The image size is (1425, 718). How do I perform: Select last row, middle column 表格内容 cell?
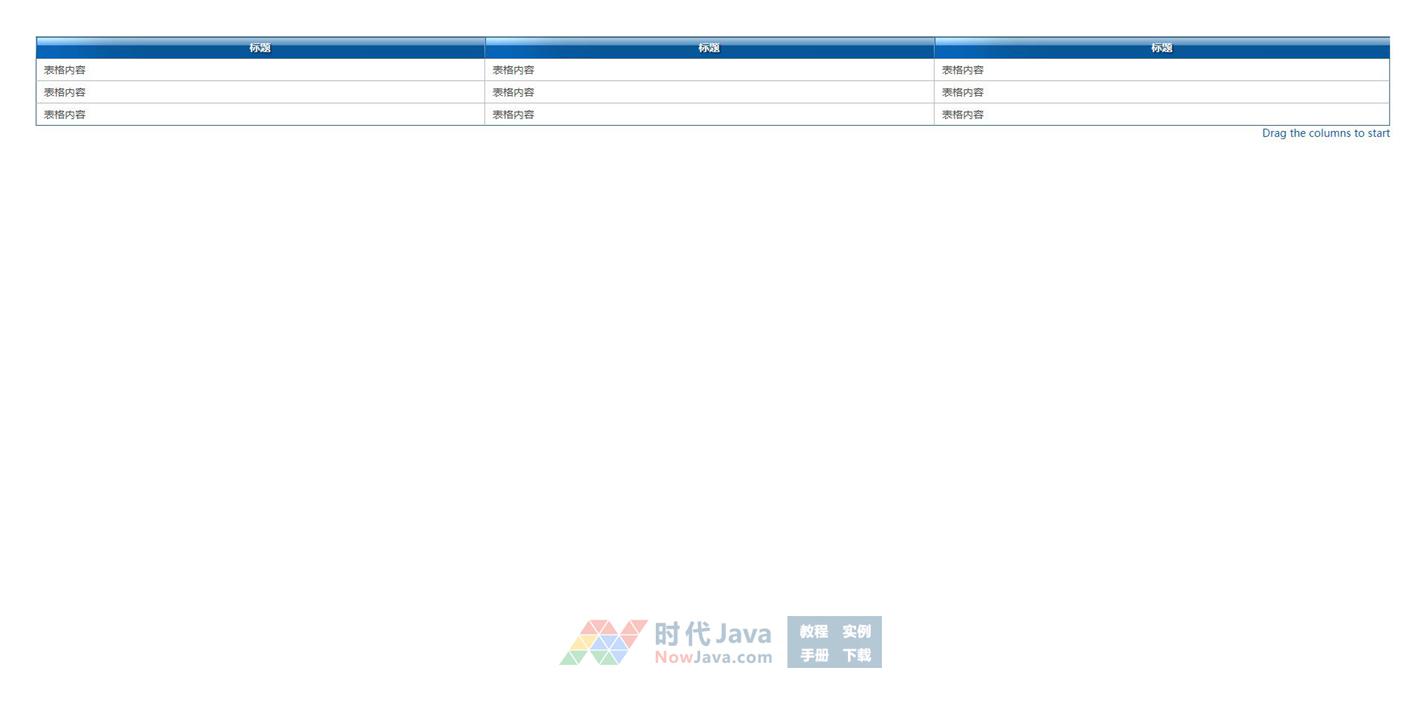[514, 114]
